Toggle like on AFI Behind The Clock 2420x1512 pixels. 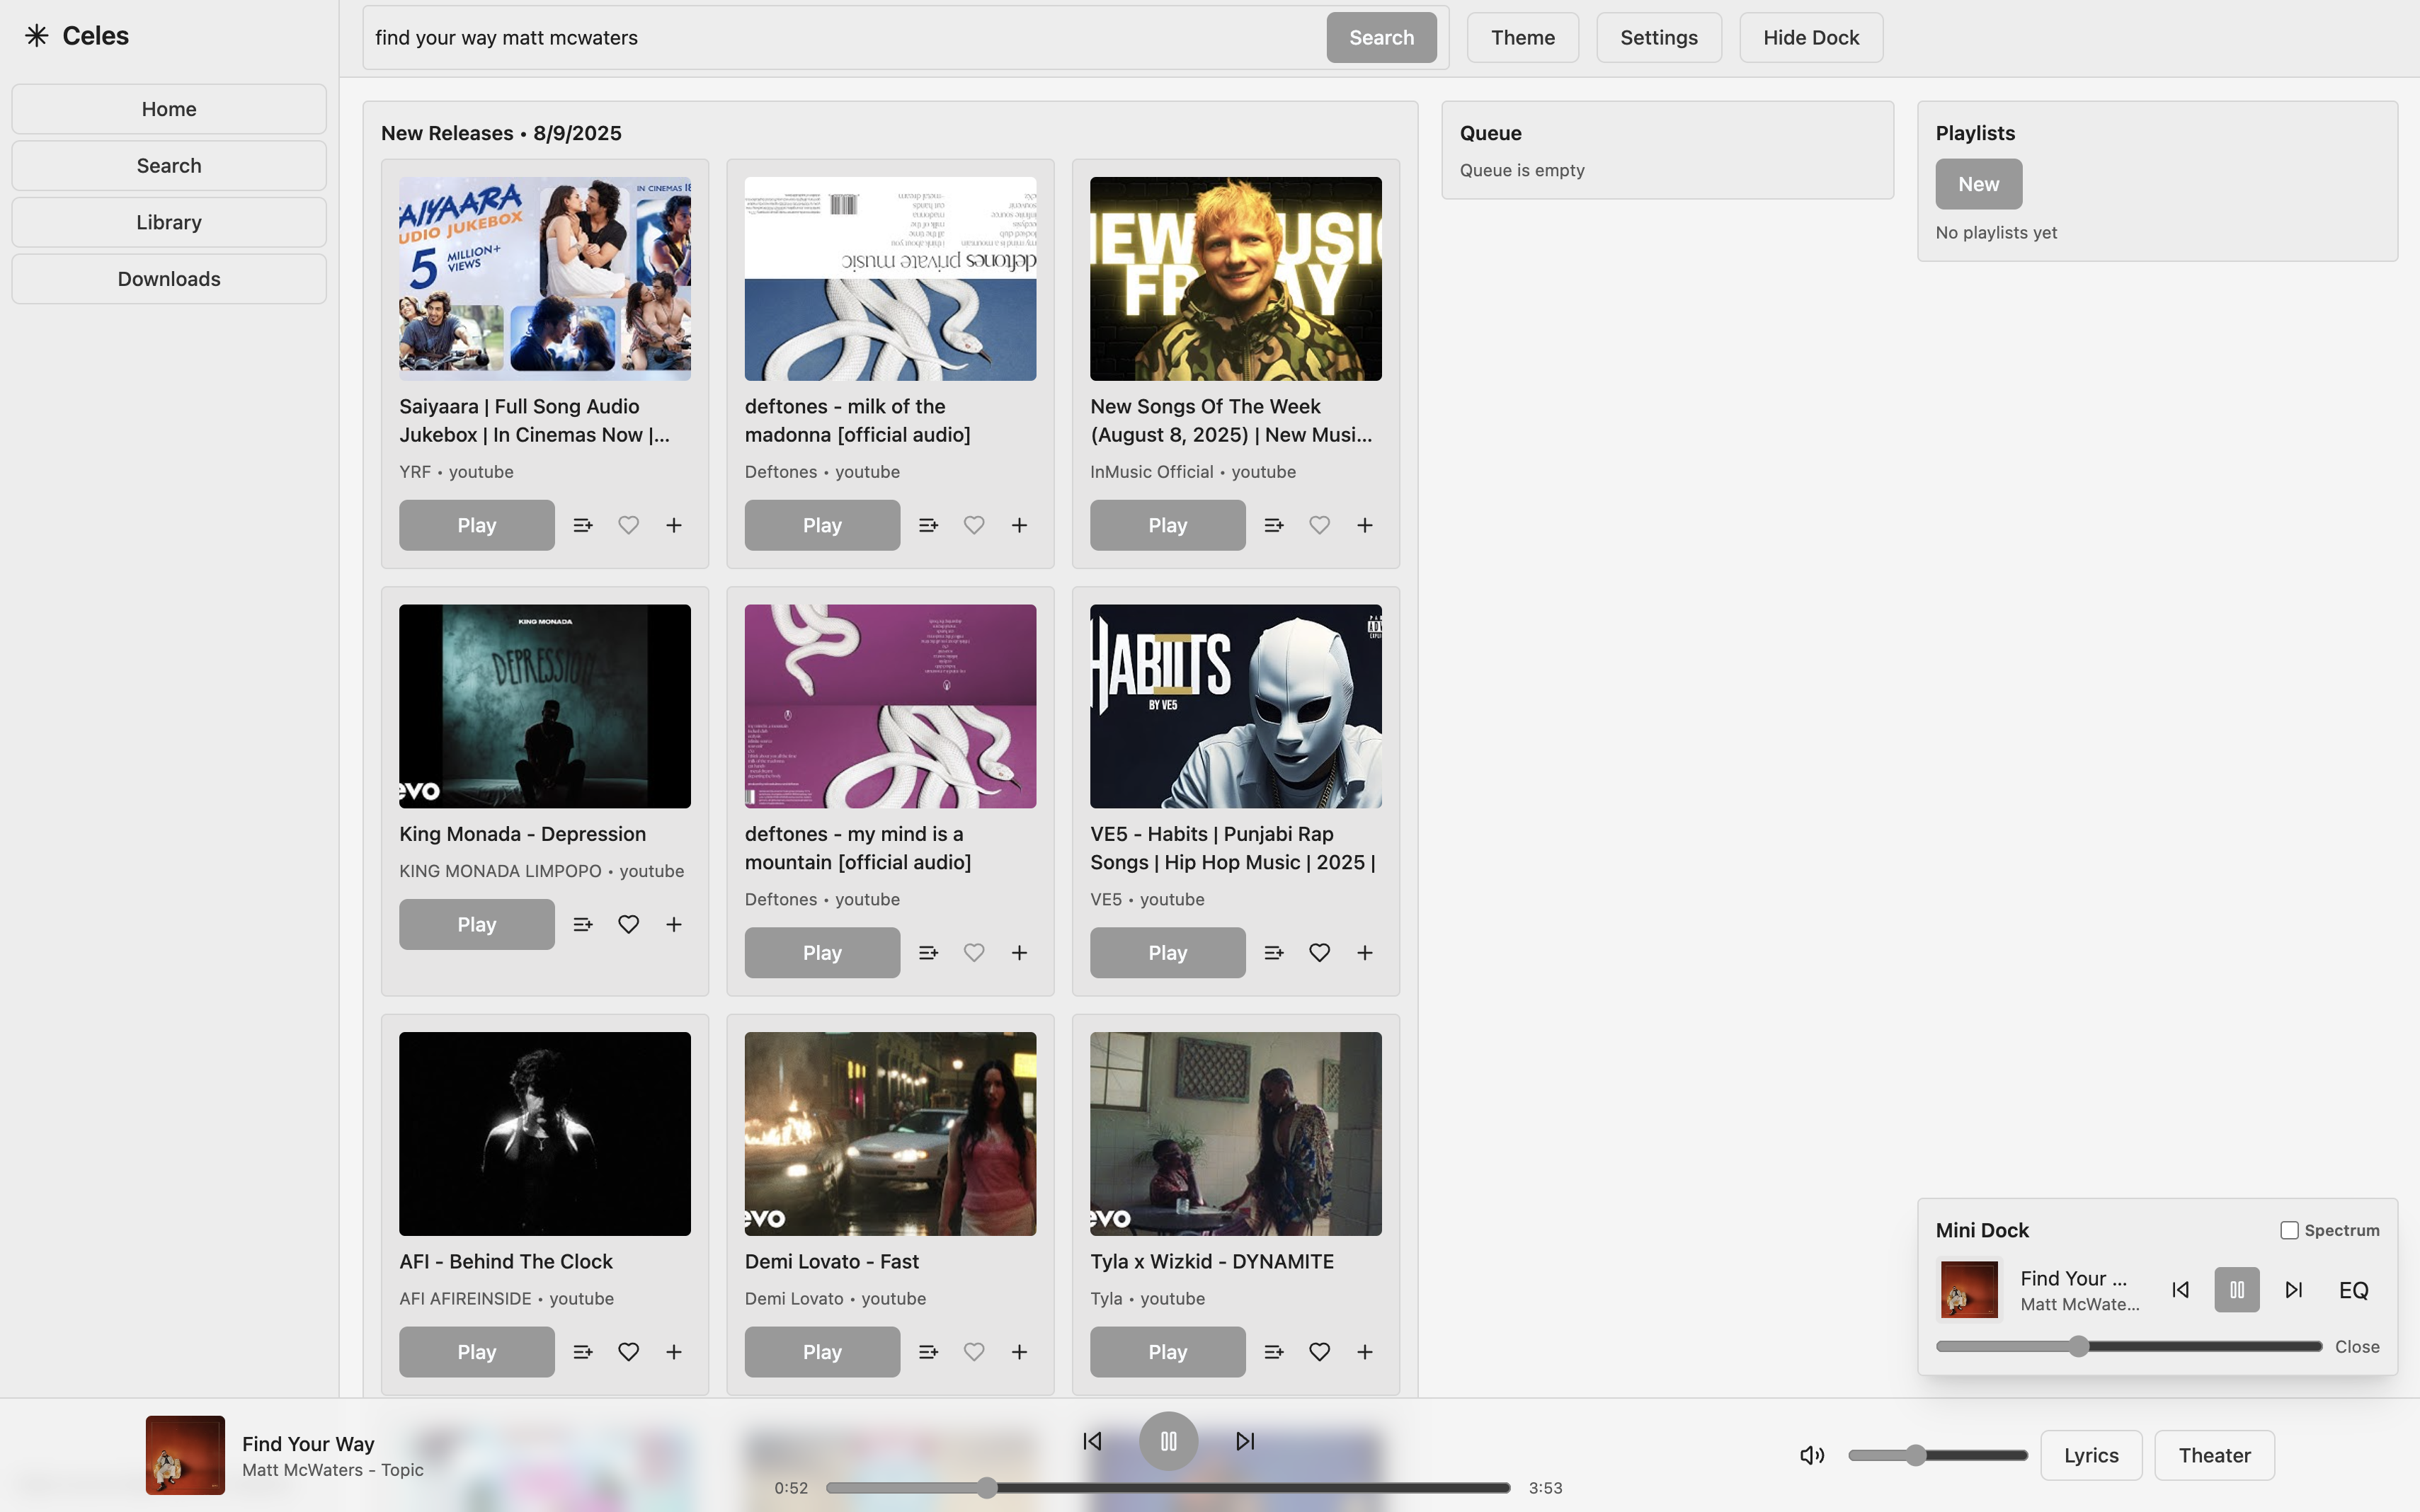pos(628,1352)
